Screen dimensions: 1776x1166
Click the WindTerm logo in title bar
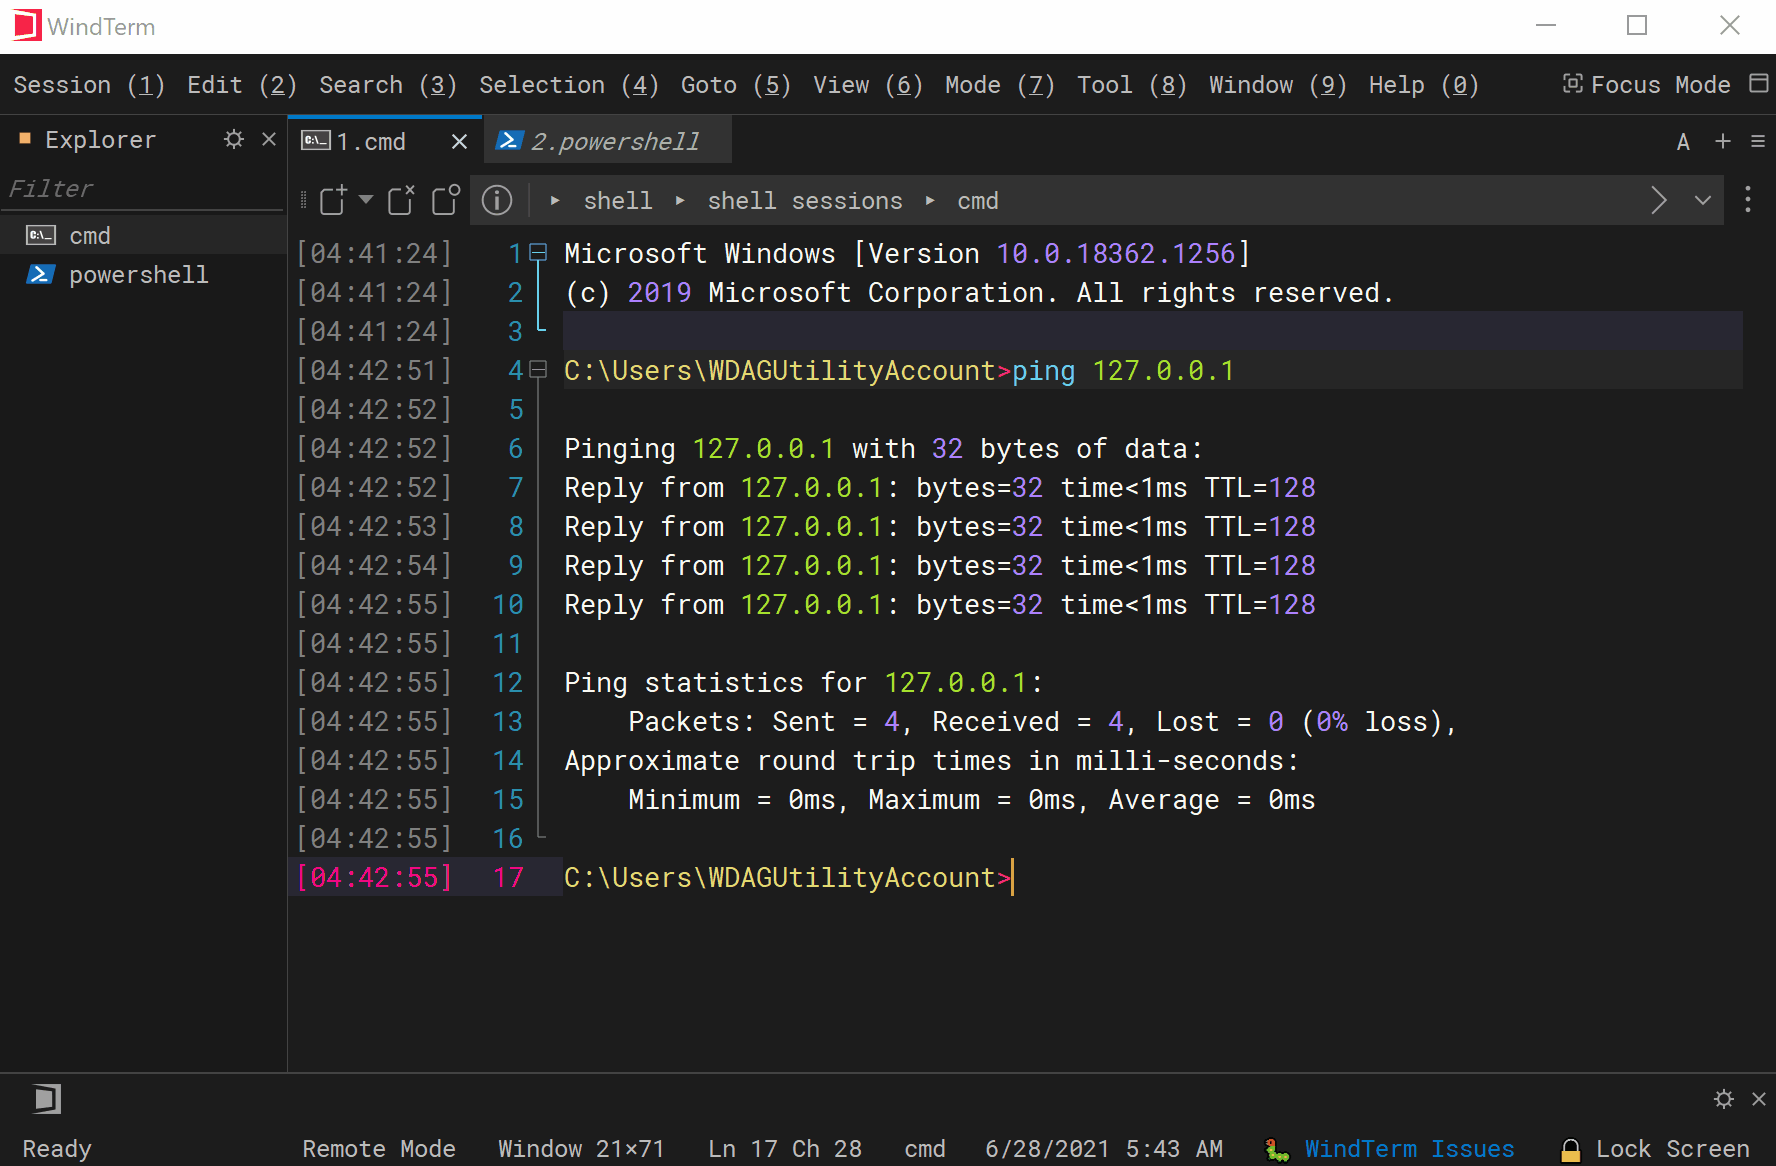click(x=27, y=26)
